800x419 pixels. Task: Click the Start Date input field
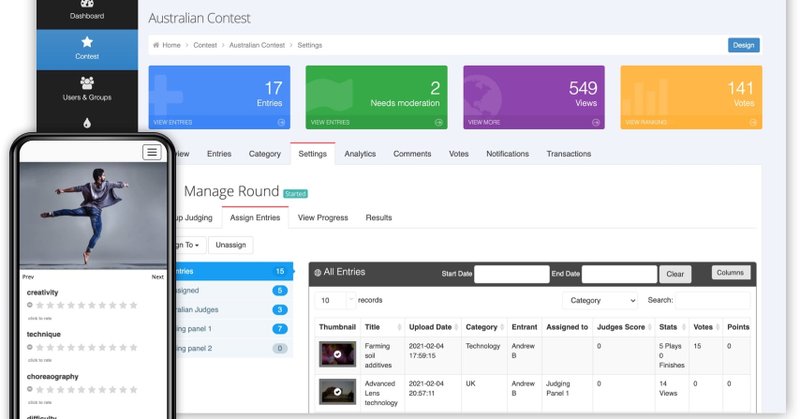click(511, 274)
